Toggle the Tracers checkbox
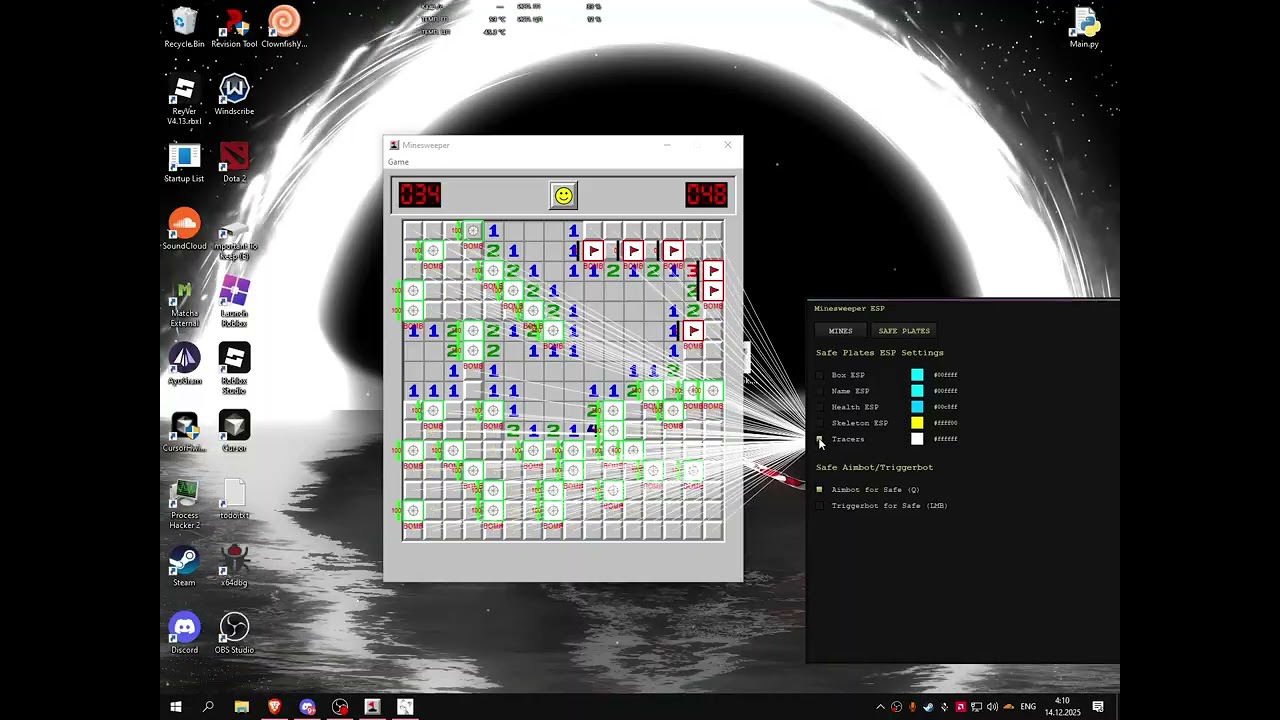Image resolution: width=1280 pixels, height=720 pixels. [820, 439]
